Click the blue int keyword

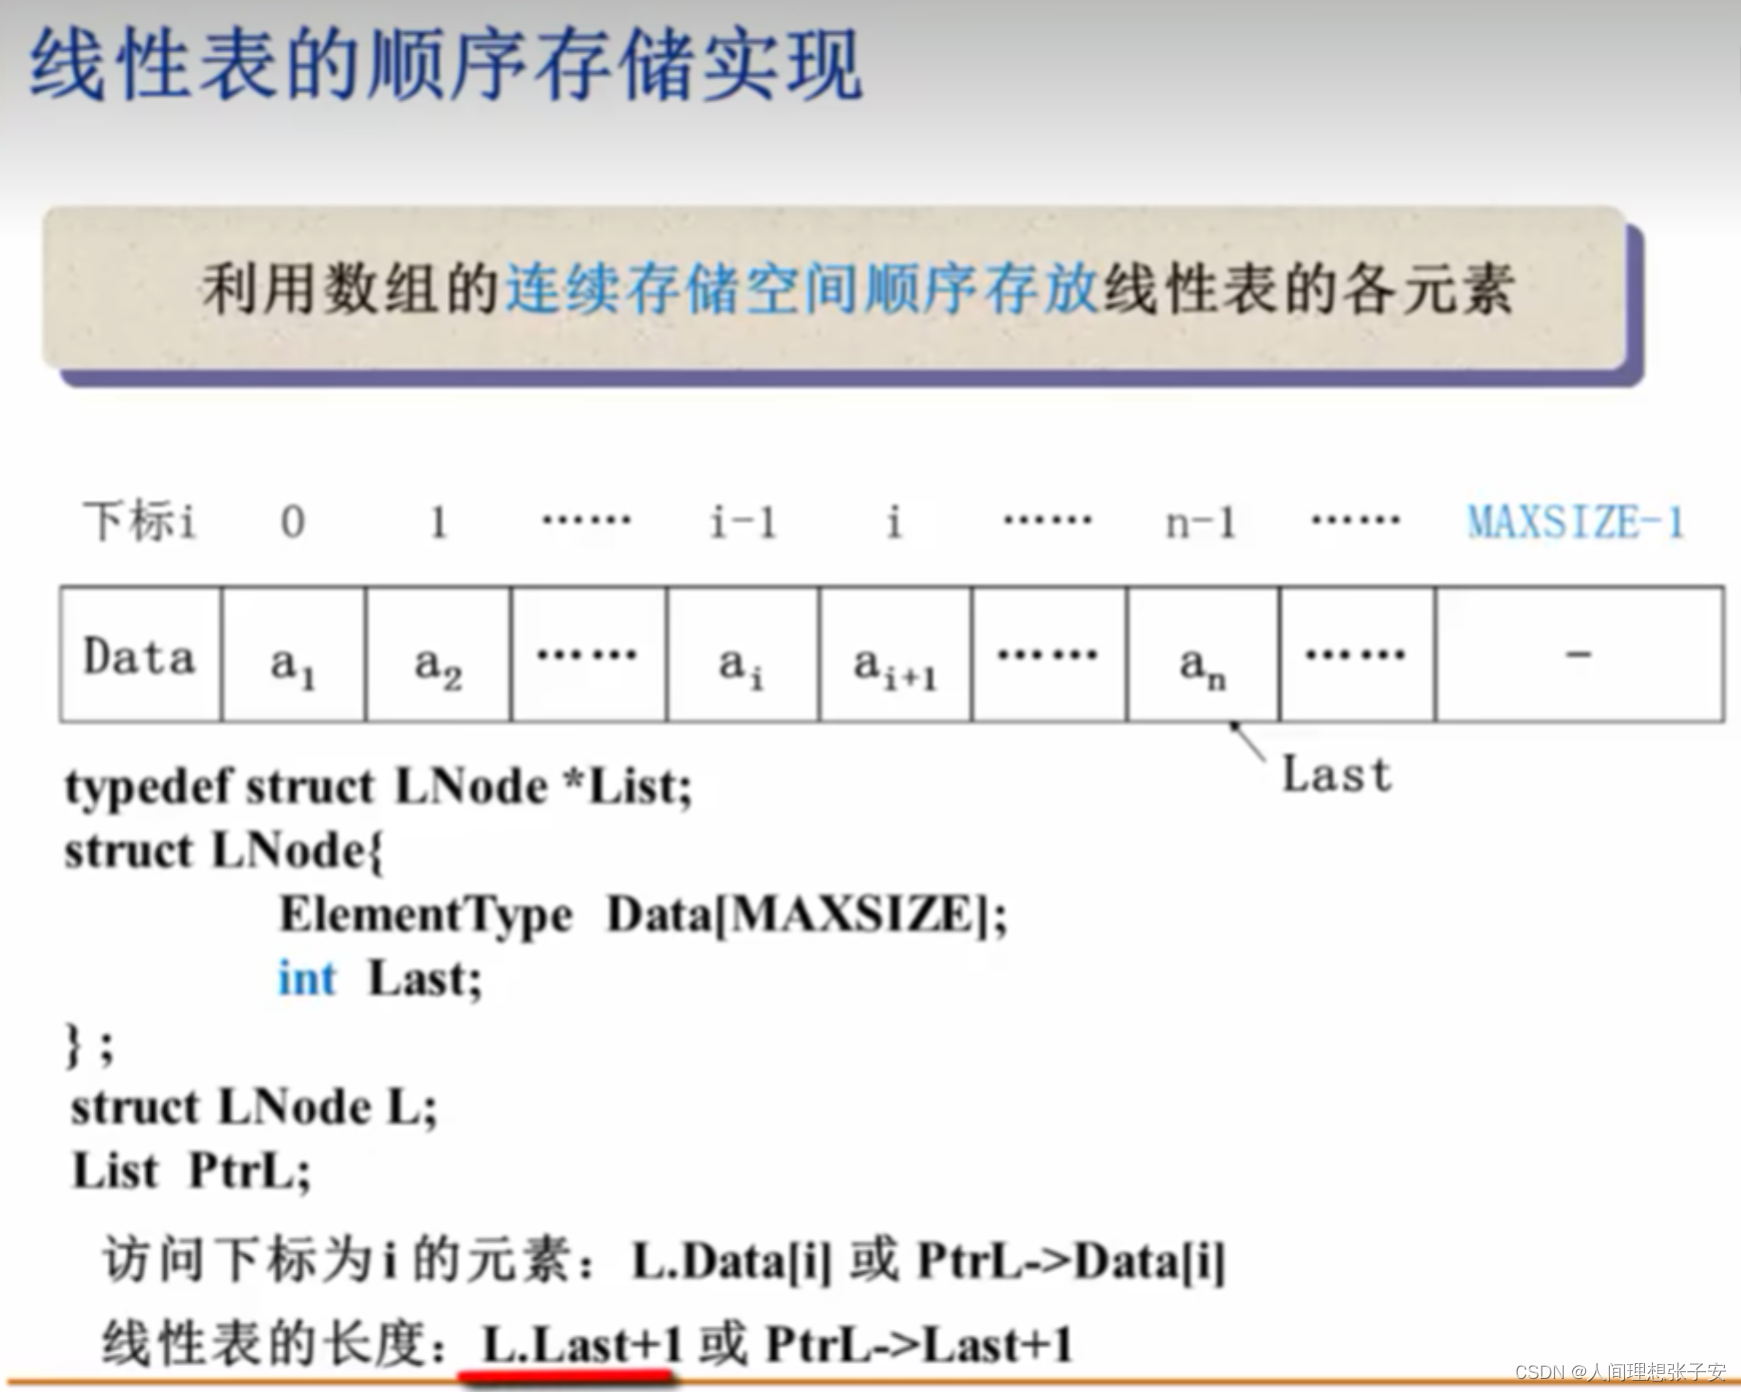(306, 979)
